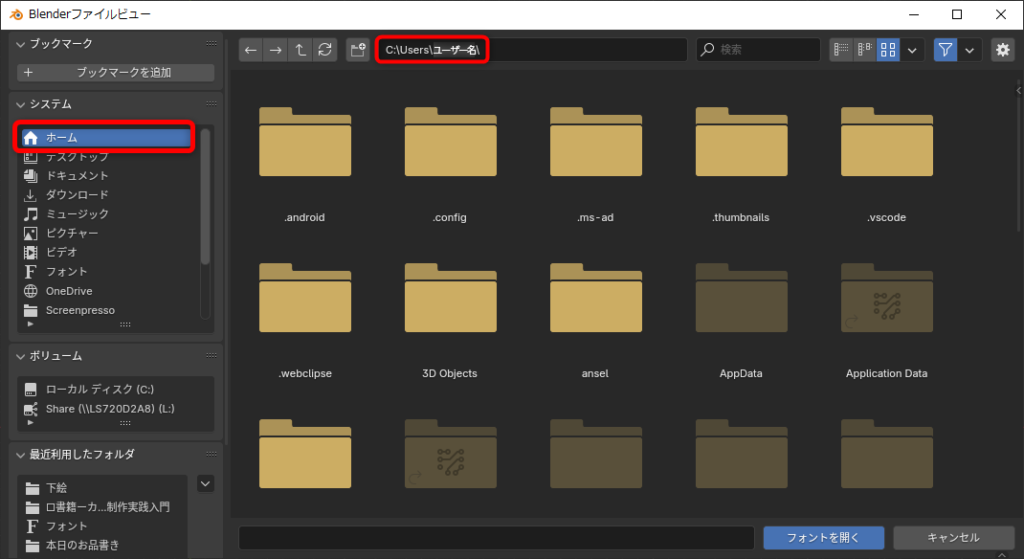Refresh the file list
This screenshot has width=1024, height=559.
coord(324,50)
